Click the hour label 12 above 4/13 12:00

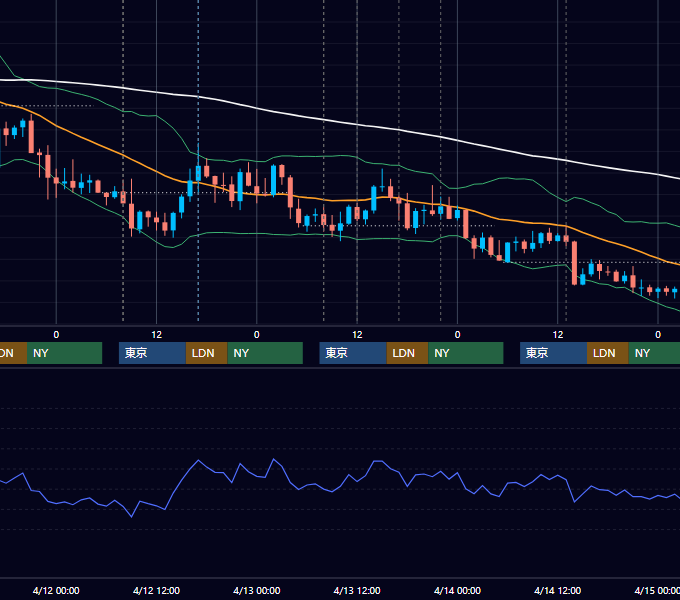pos(357,335)
